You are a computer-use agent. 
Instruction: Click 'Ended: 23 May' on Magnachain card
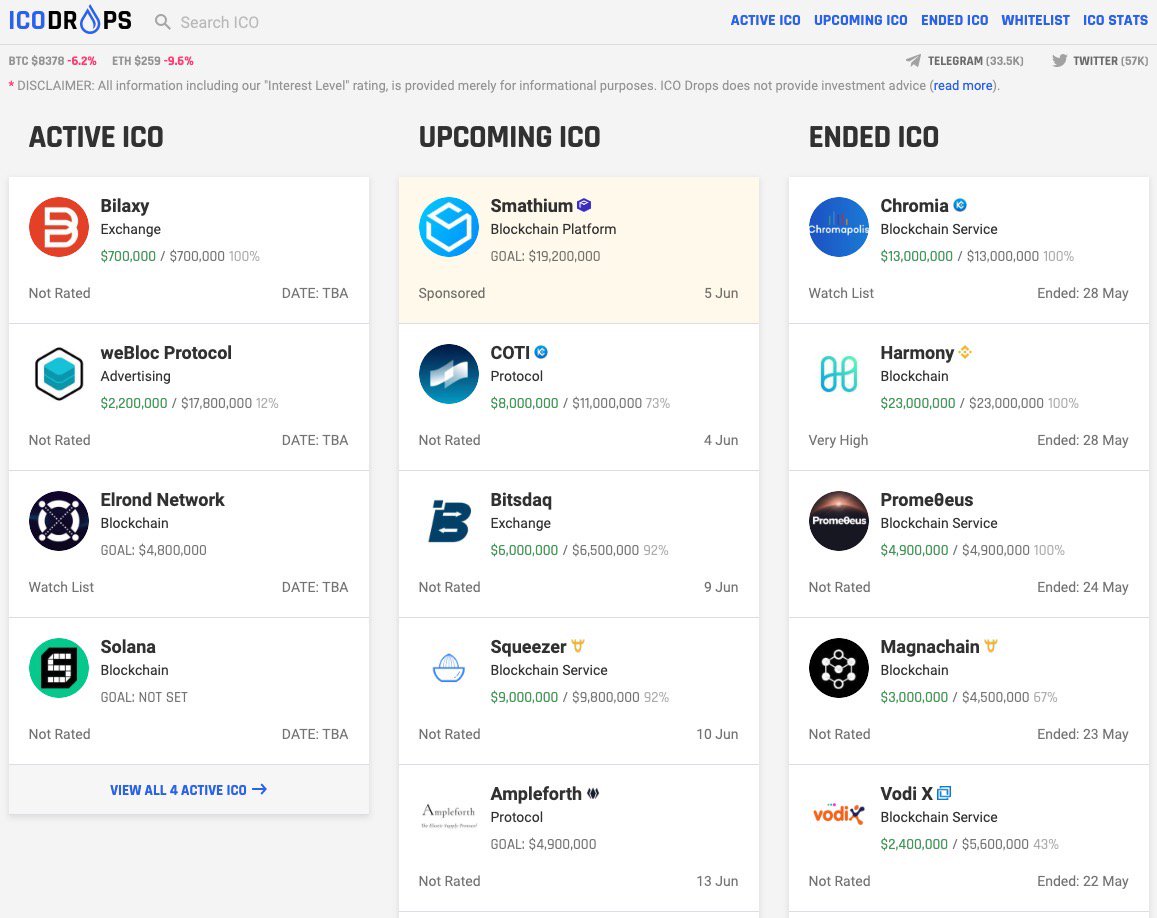point(1082,734)
